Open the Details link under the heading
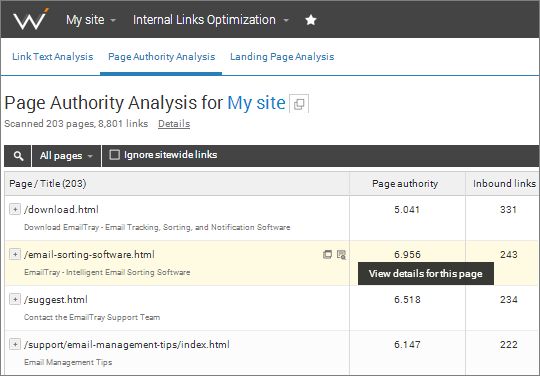This screenshot has height=376, width=540. 174,124
